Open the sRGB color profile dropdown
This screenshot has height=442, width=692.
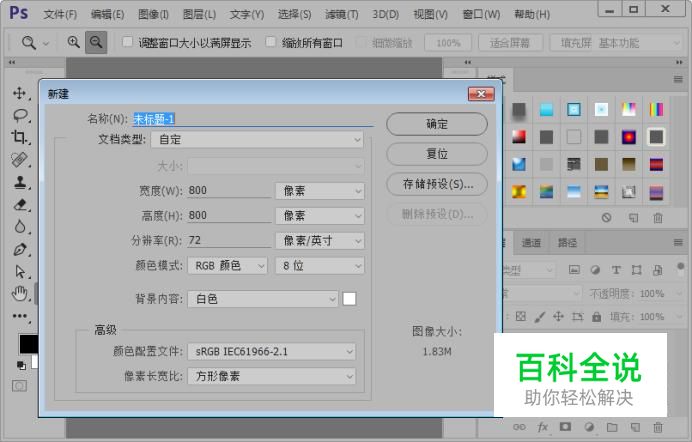coord(271,352)
